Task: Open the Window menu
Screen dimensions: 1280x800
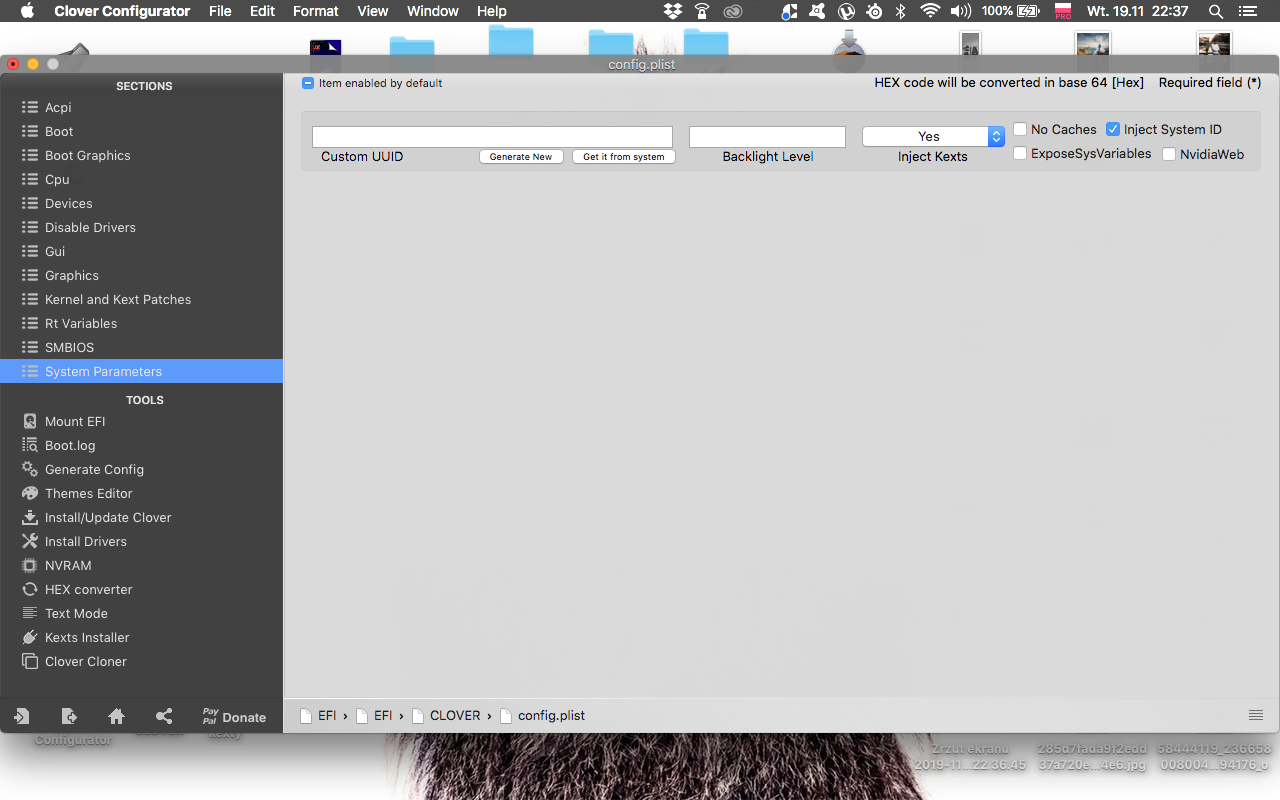Action: (x=433, y=11)
